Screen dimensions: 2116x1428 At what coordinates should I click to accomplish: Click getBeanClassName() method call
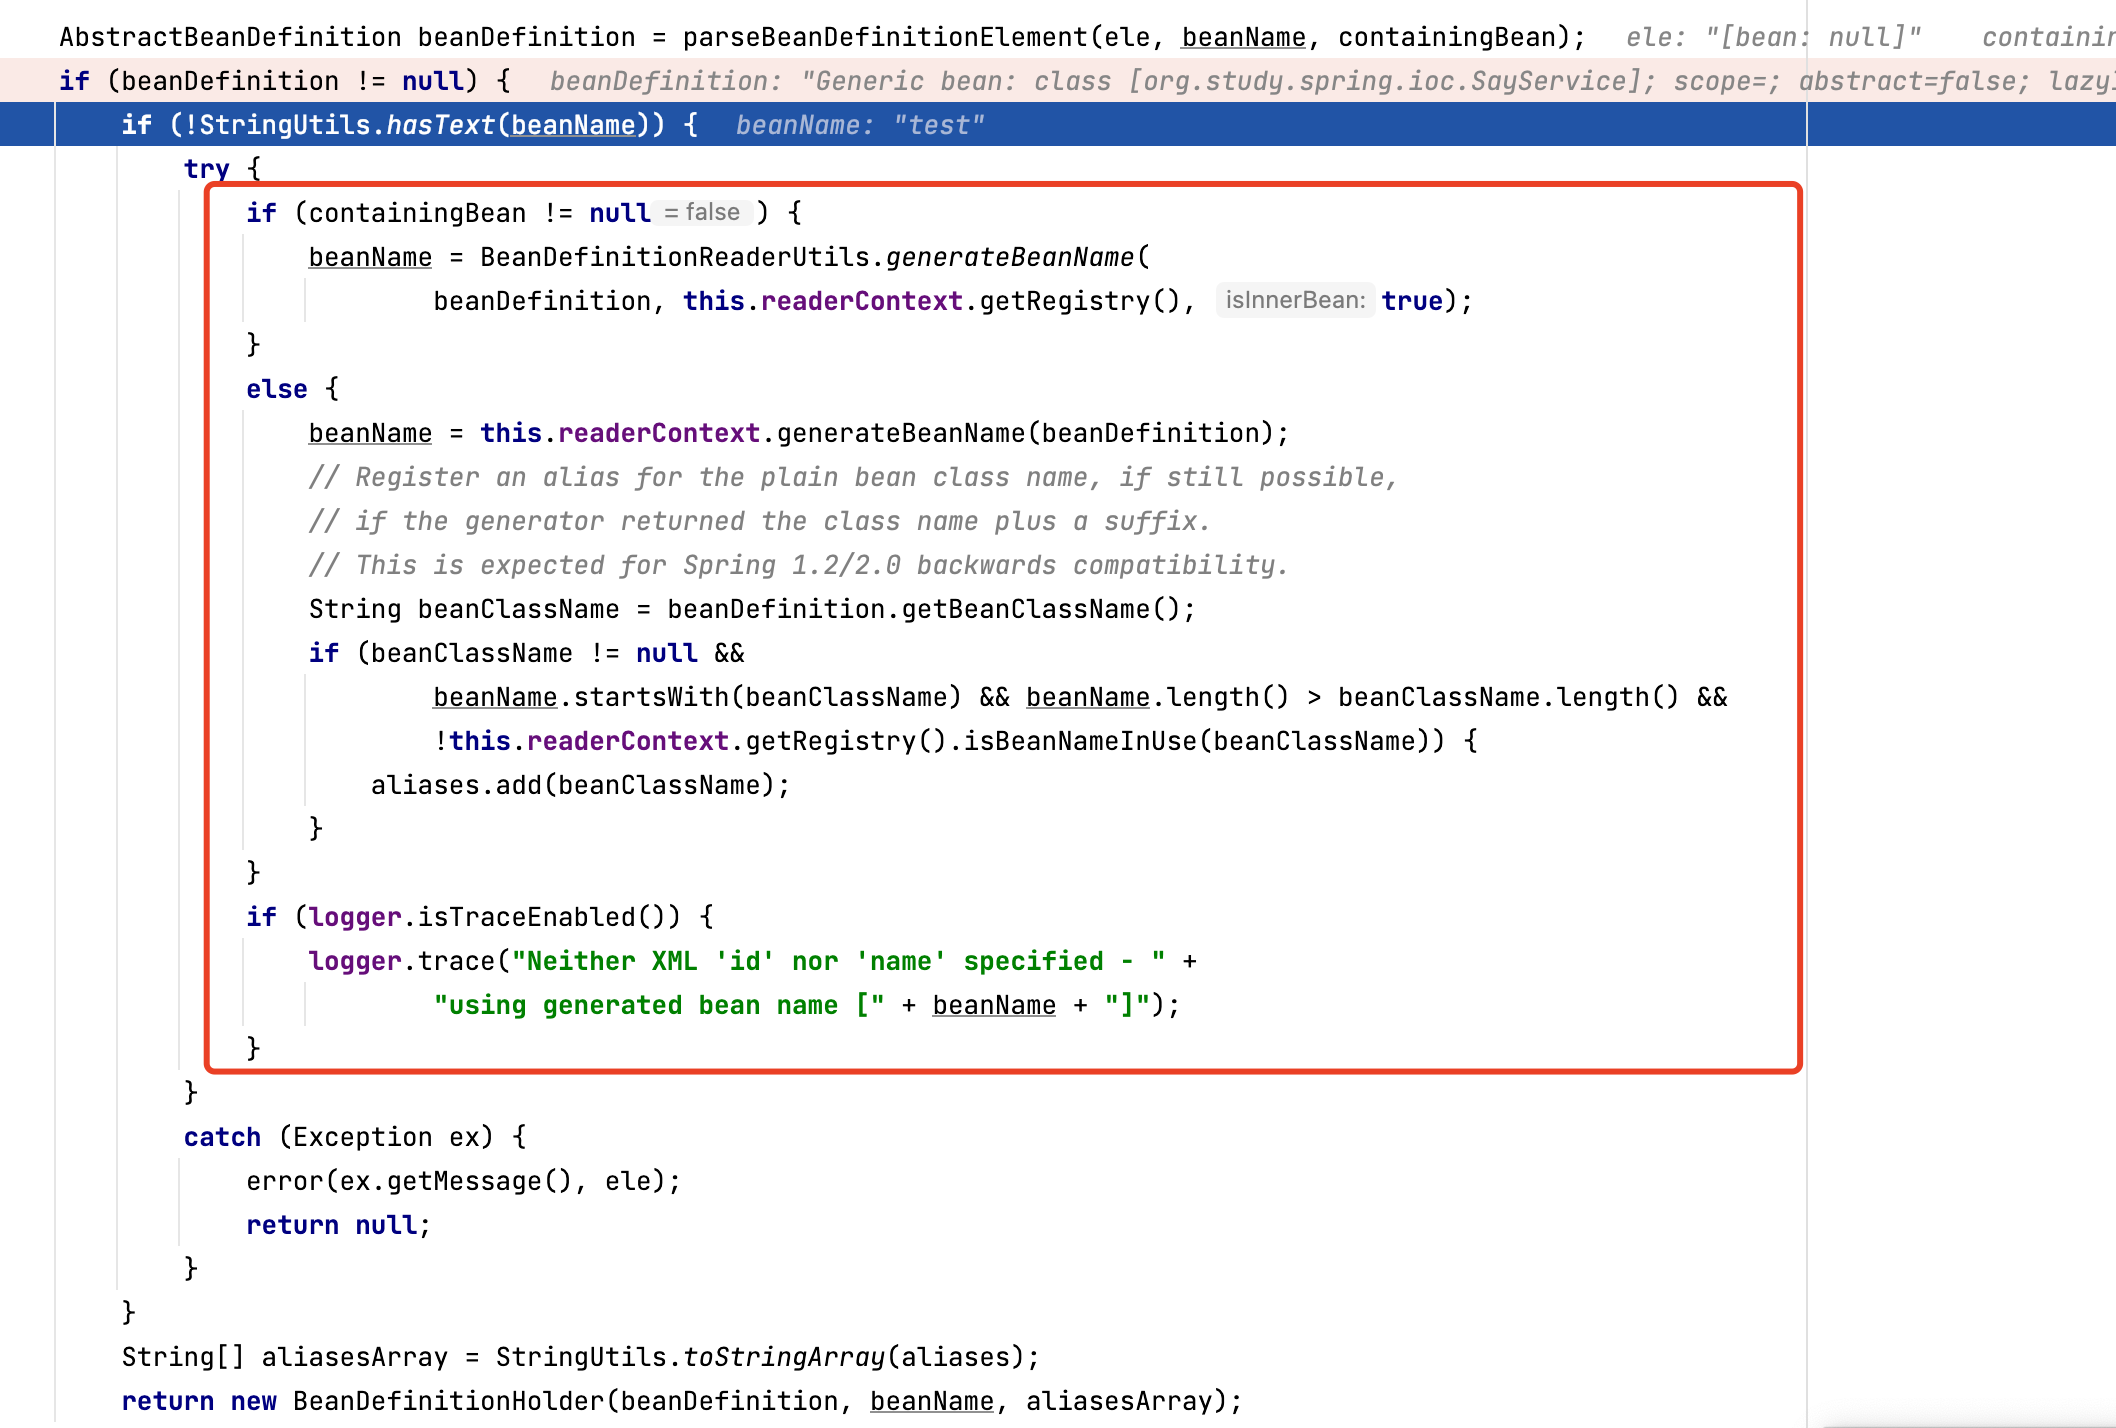(1040, 609)
